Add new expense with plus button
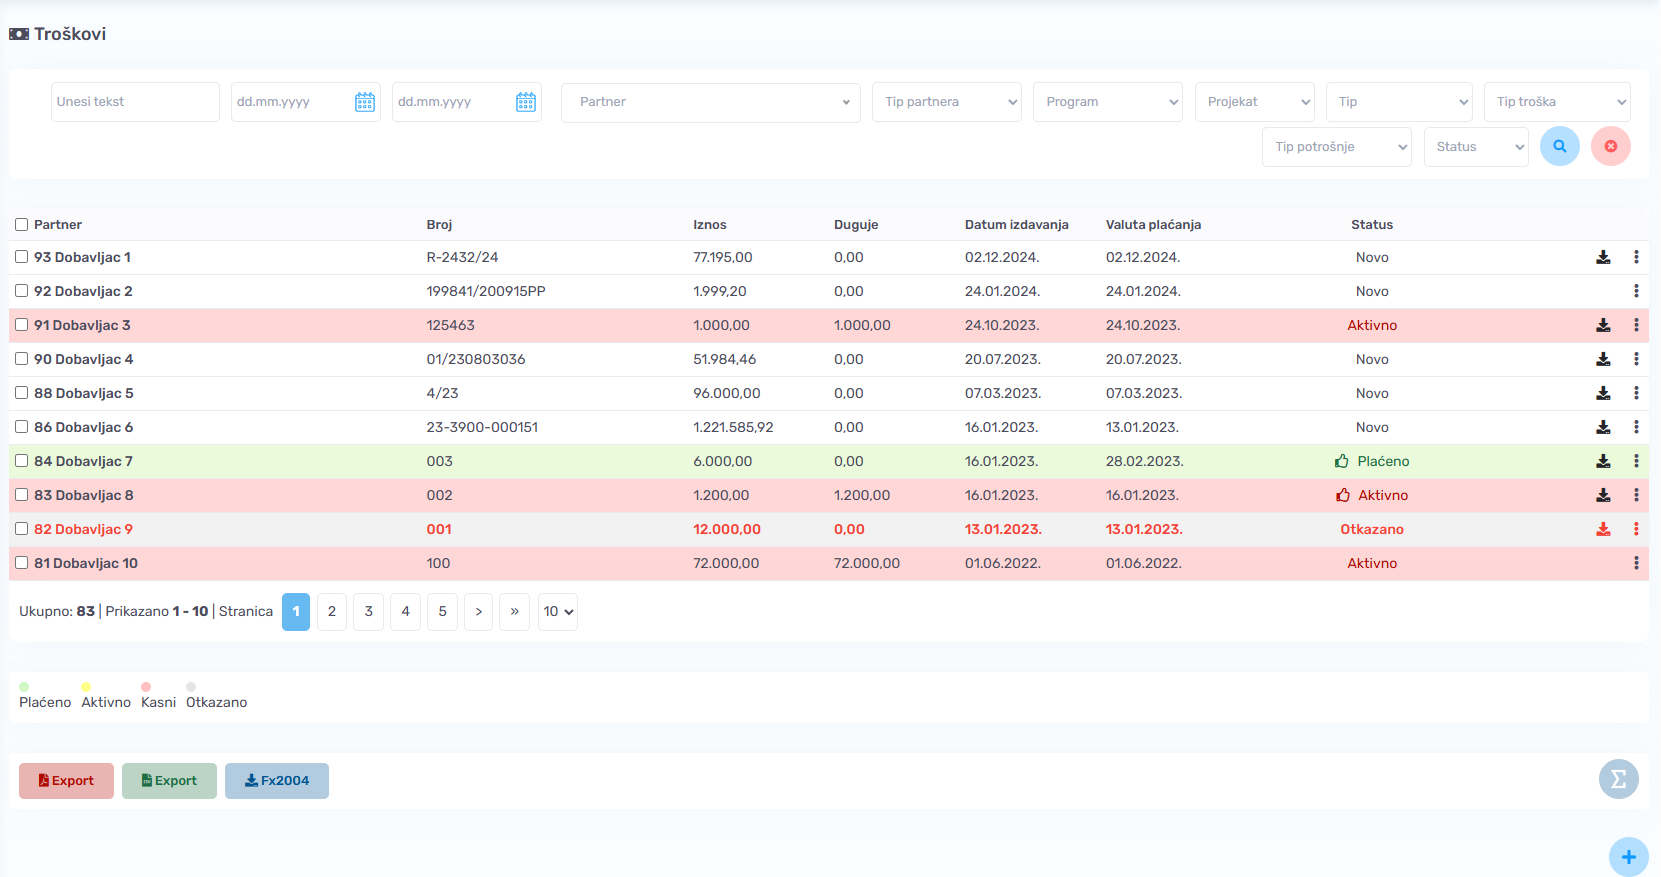Image resolution: width=1661 pixels, height=877 pixels. (x=1628, y=857)
